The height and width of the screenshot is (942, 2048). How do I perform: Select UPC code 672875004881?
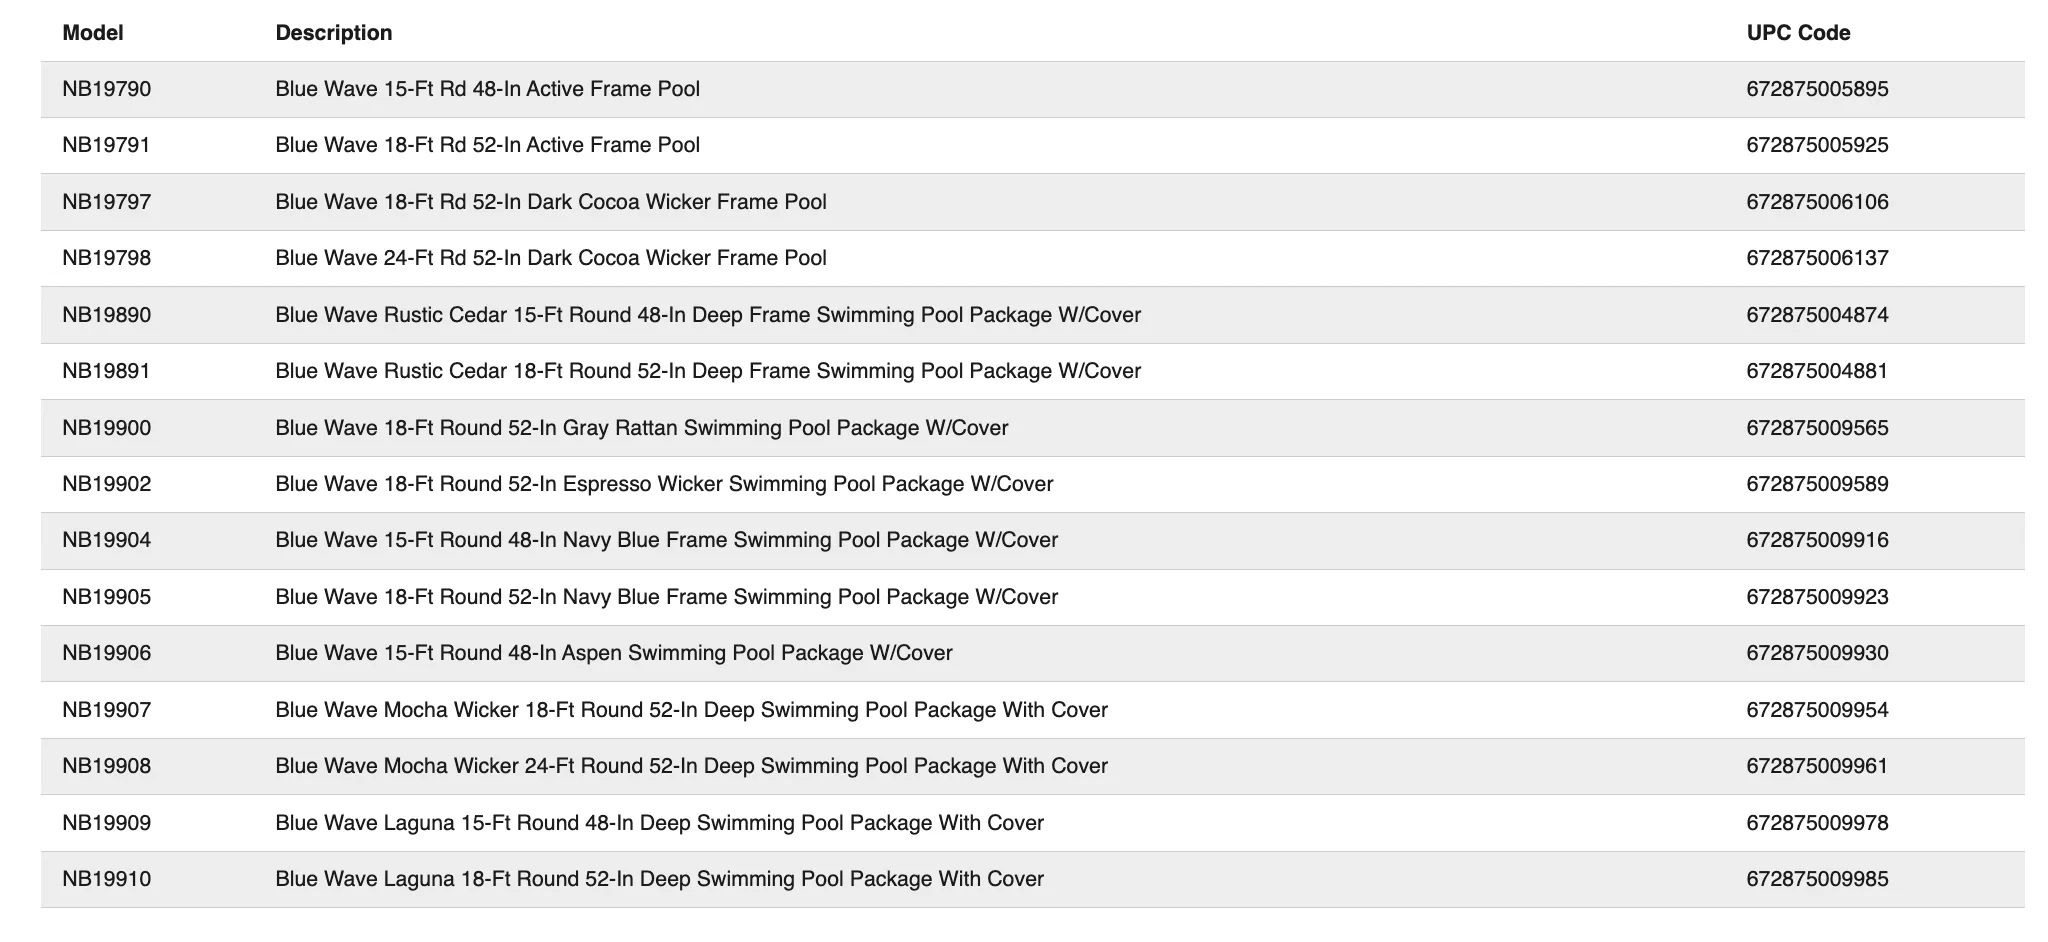[1817, 371]
